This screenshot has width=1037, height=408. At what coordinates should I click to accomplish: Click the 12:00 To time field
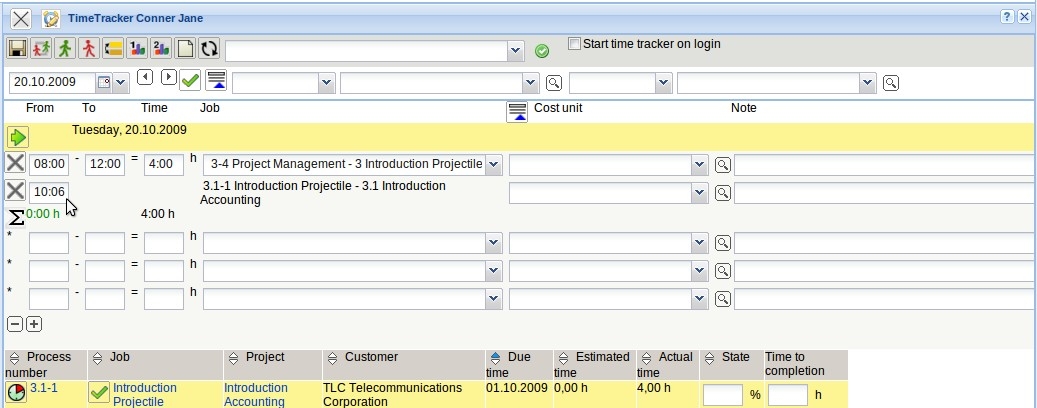coord(105,165)
